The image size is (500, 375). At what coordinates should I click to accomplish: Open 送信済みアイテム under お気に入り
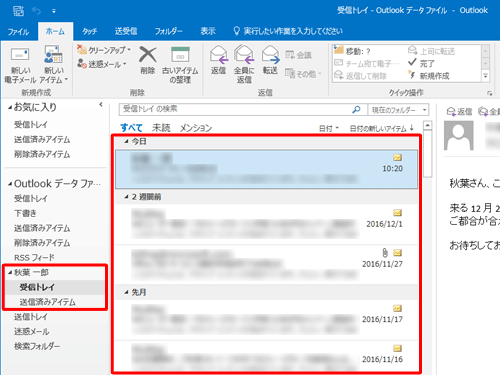point(42,139)
